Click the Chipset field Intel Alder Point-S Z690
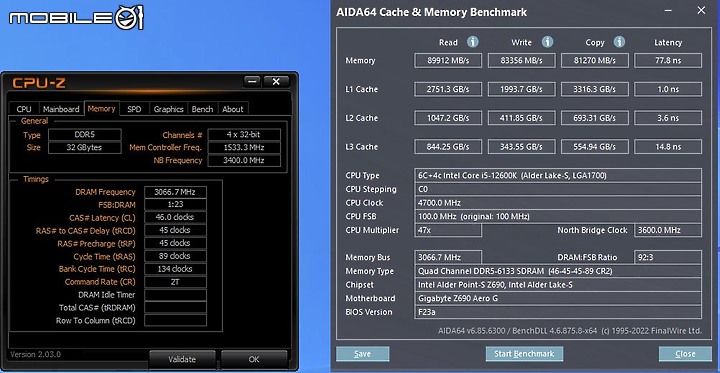Image resolution: width=720 pixels, height=373 pixels. (558, 285)
